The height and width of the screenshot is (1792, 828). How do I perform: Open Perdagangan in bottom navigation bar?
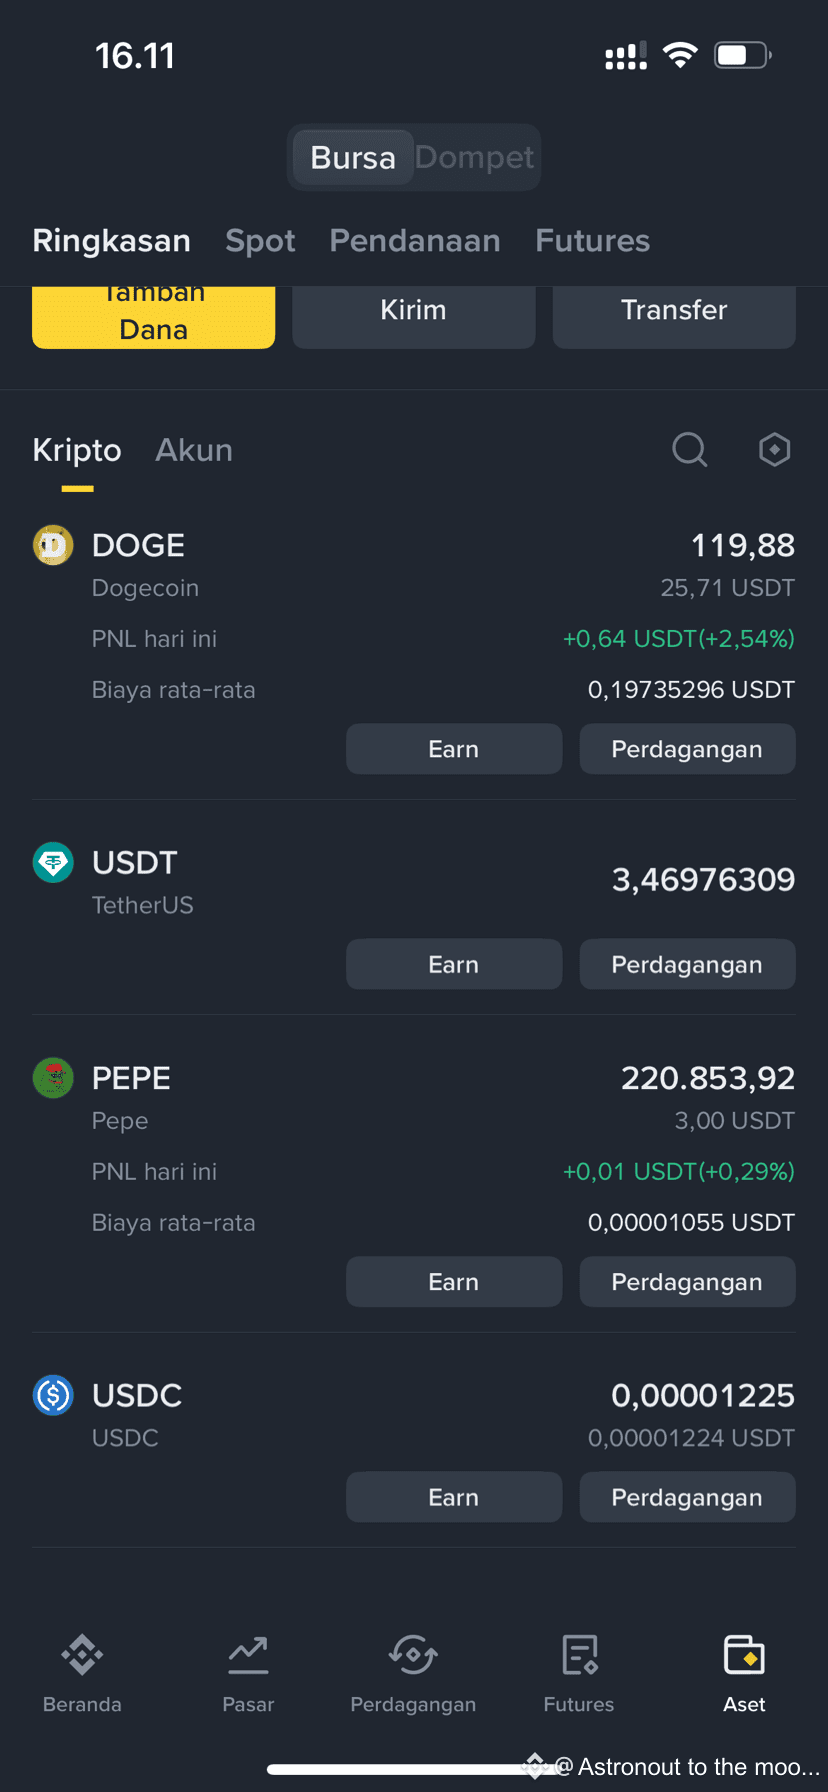pyautogui.click(x=413, y=1673)
